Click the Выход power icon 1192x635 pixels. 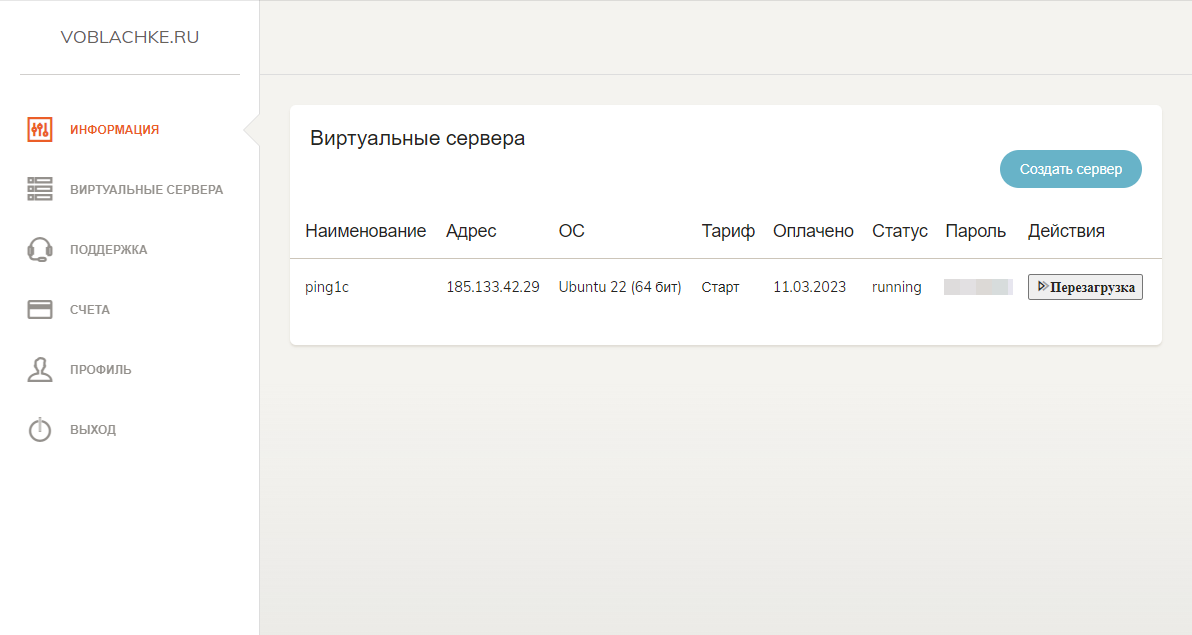click(x=39, y=429)
